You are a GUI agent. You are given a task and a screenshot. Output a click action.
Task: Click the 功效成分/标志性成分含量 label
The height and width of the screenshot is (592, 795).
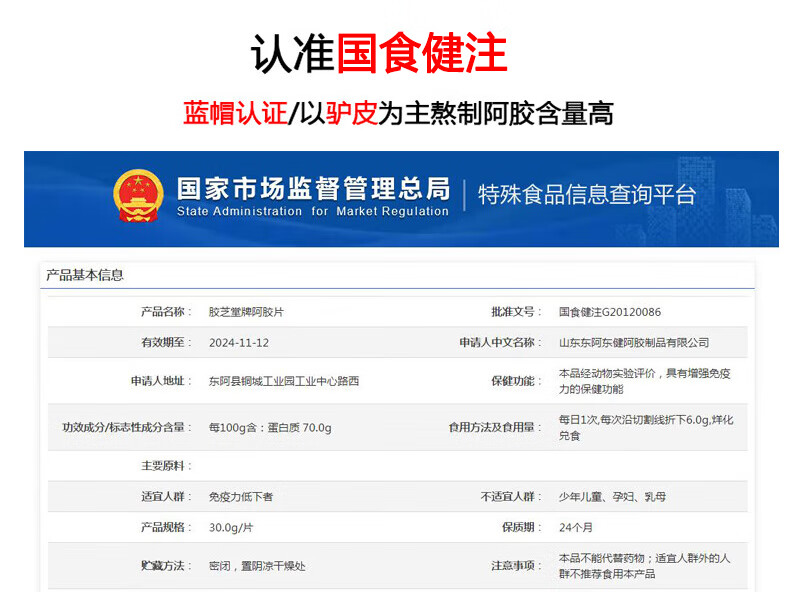pyautogui.click(x=127, y=427)
